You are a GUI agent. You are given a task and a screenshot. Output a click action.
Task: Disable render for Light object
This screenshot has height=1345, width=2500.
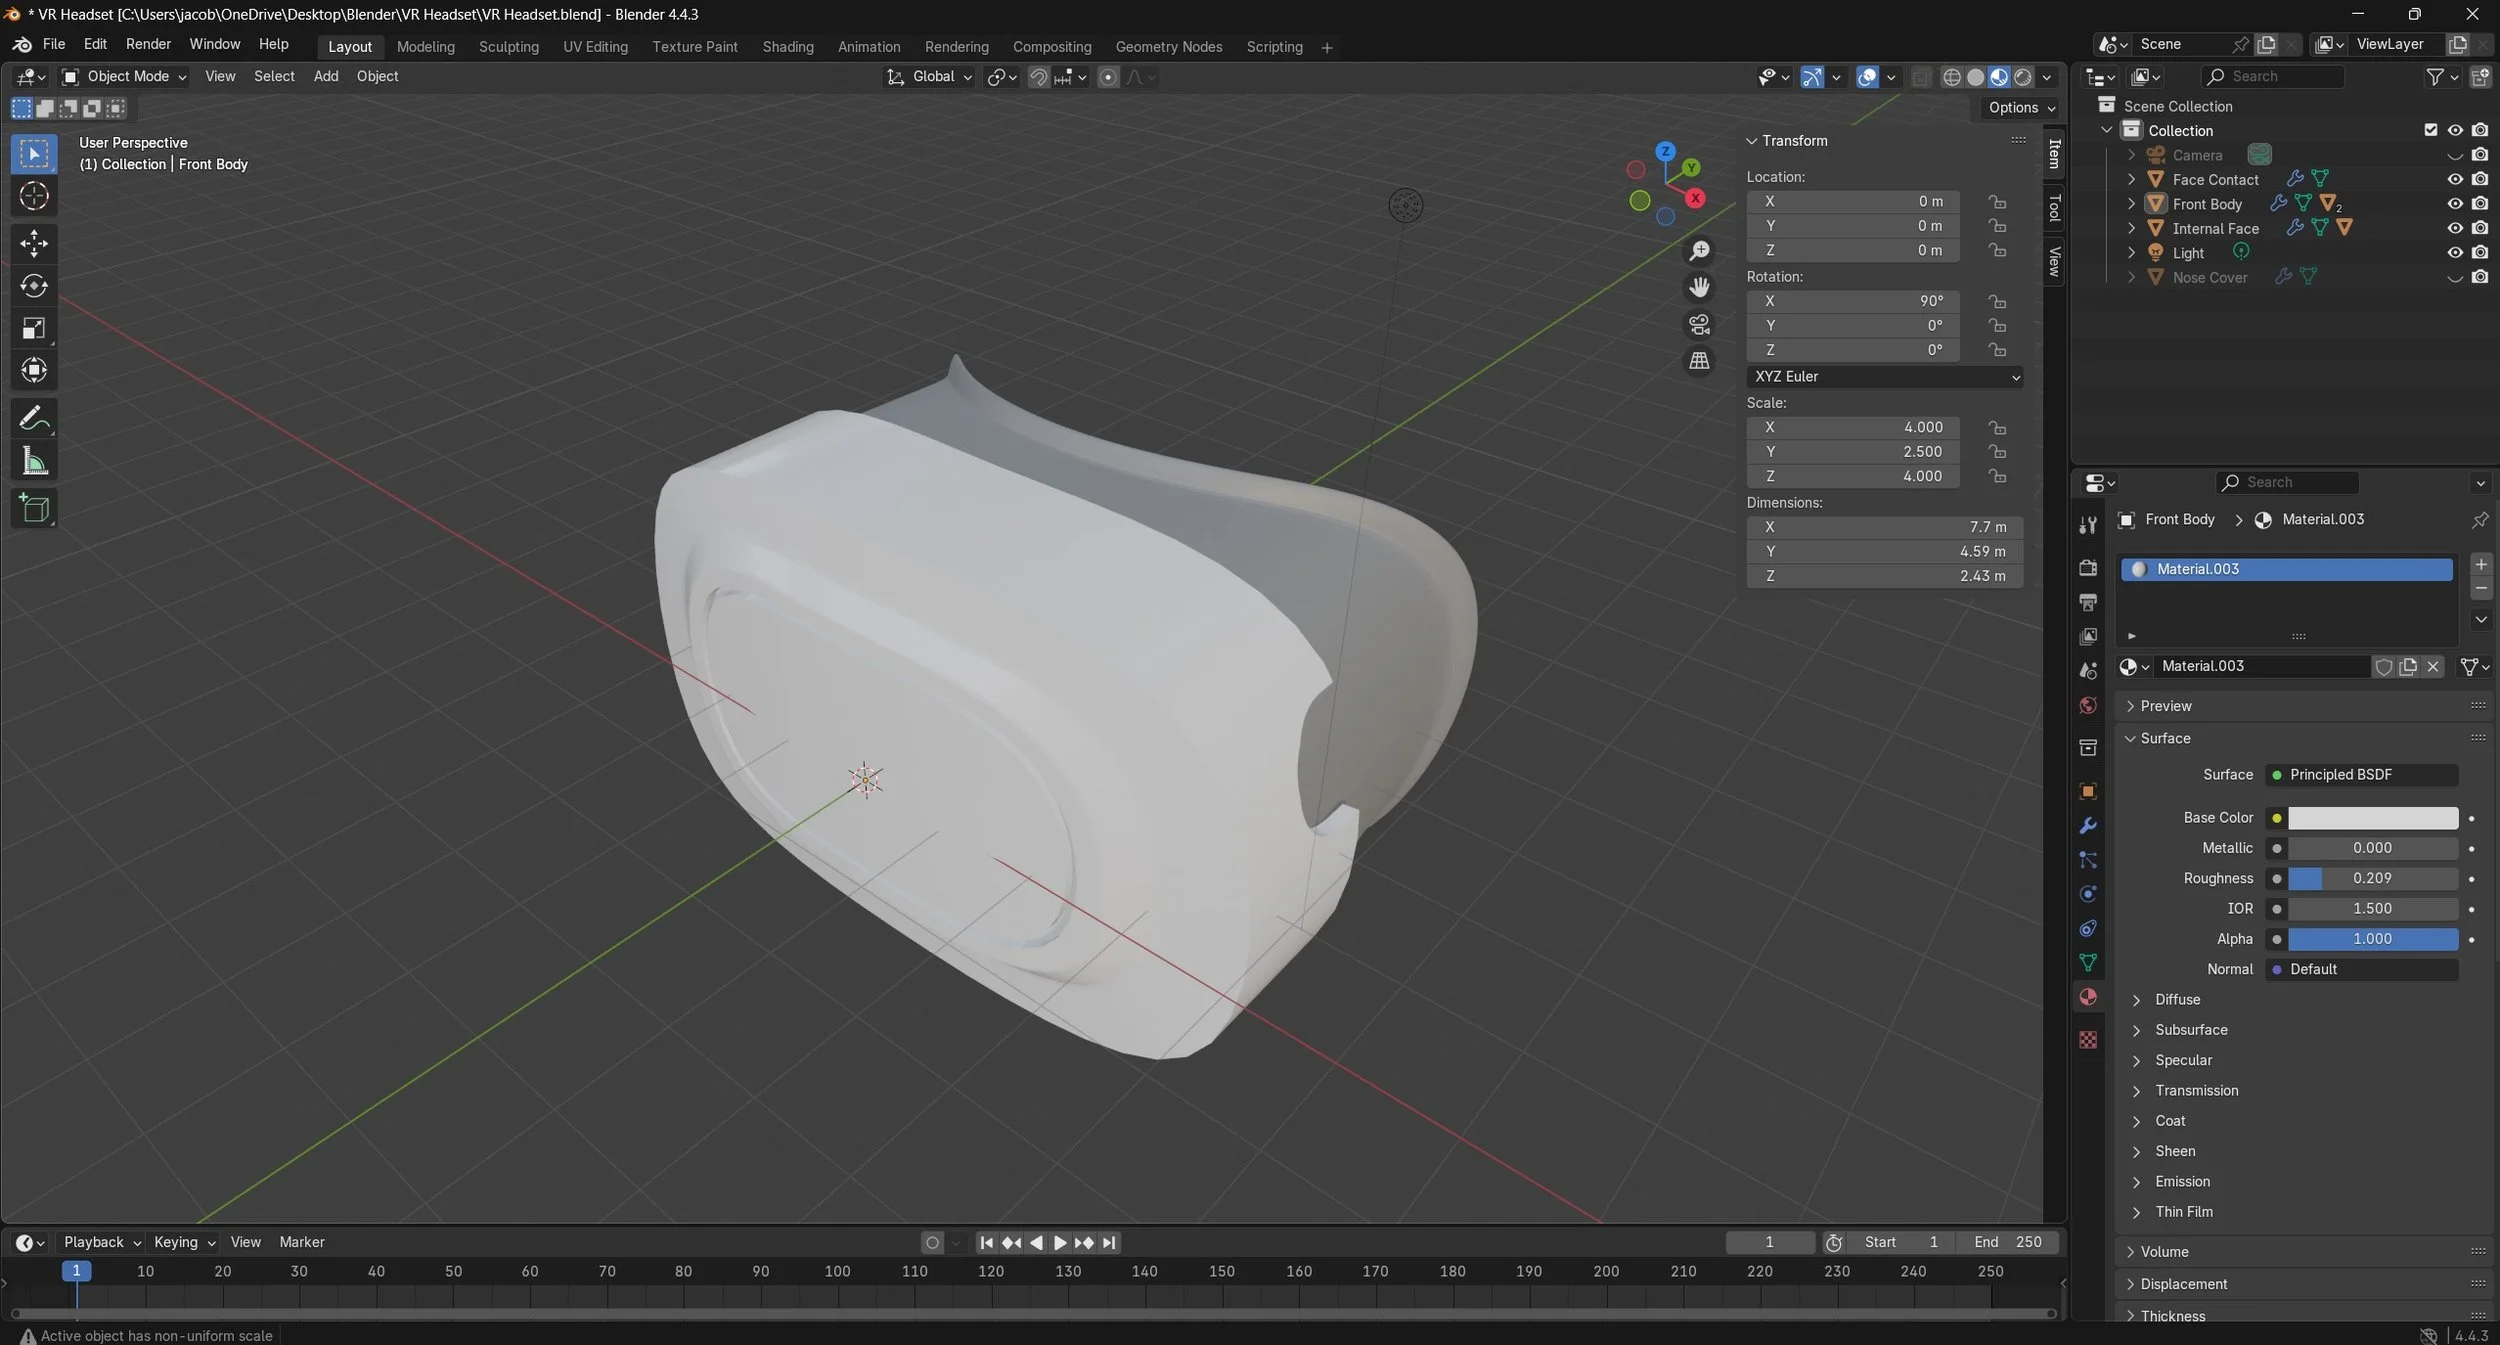coord(2480,253)
